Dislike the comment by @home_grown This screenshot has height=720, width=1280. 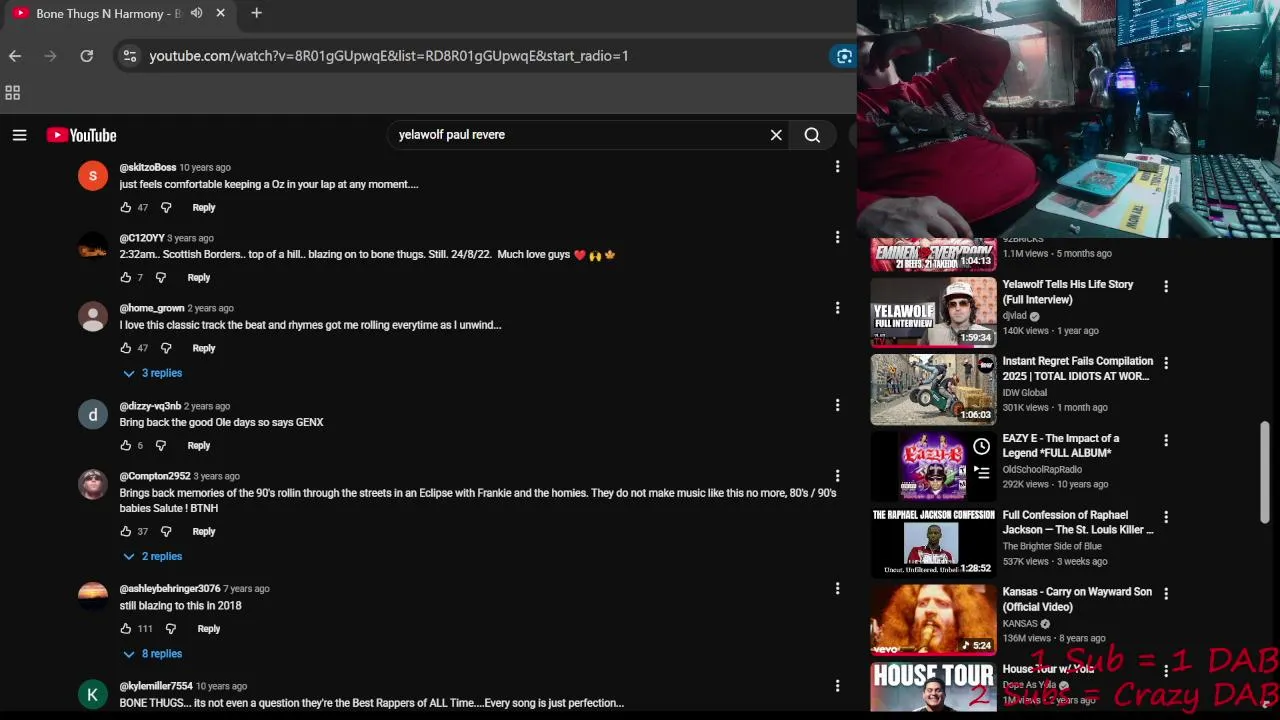(x=166, y=348)
